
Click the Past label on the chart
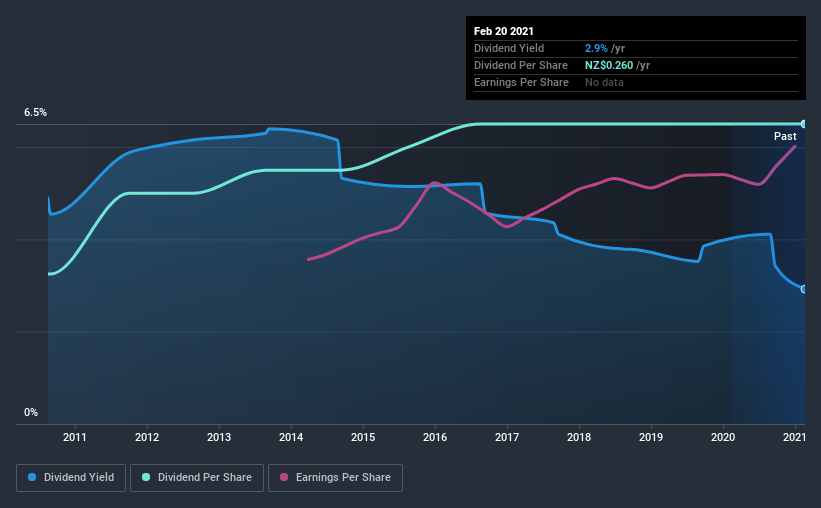(x=785, y=136)
